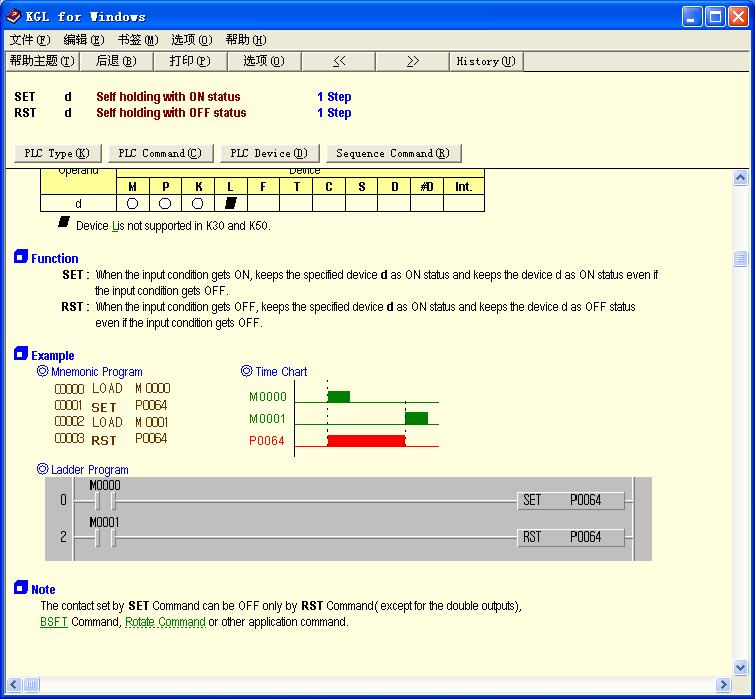The width and height of the screenshot is (755, 699).
Task: Click the green M0000 pulse in time chart
Action: [x=339, y=397]
